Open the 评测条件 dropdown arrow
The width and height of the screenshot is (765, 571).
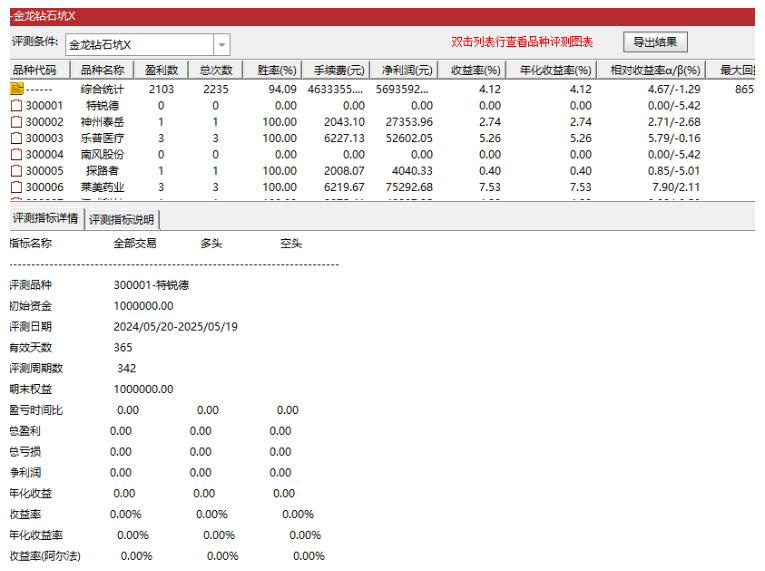222,45
